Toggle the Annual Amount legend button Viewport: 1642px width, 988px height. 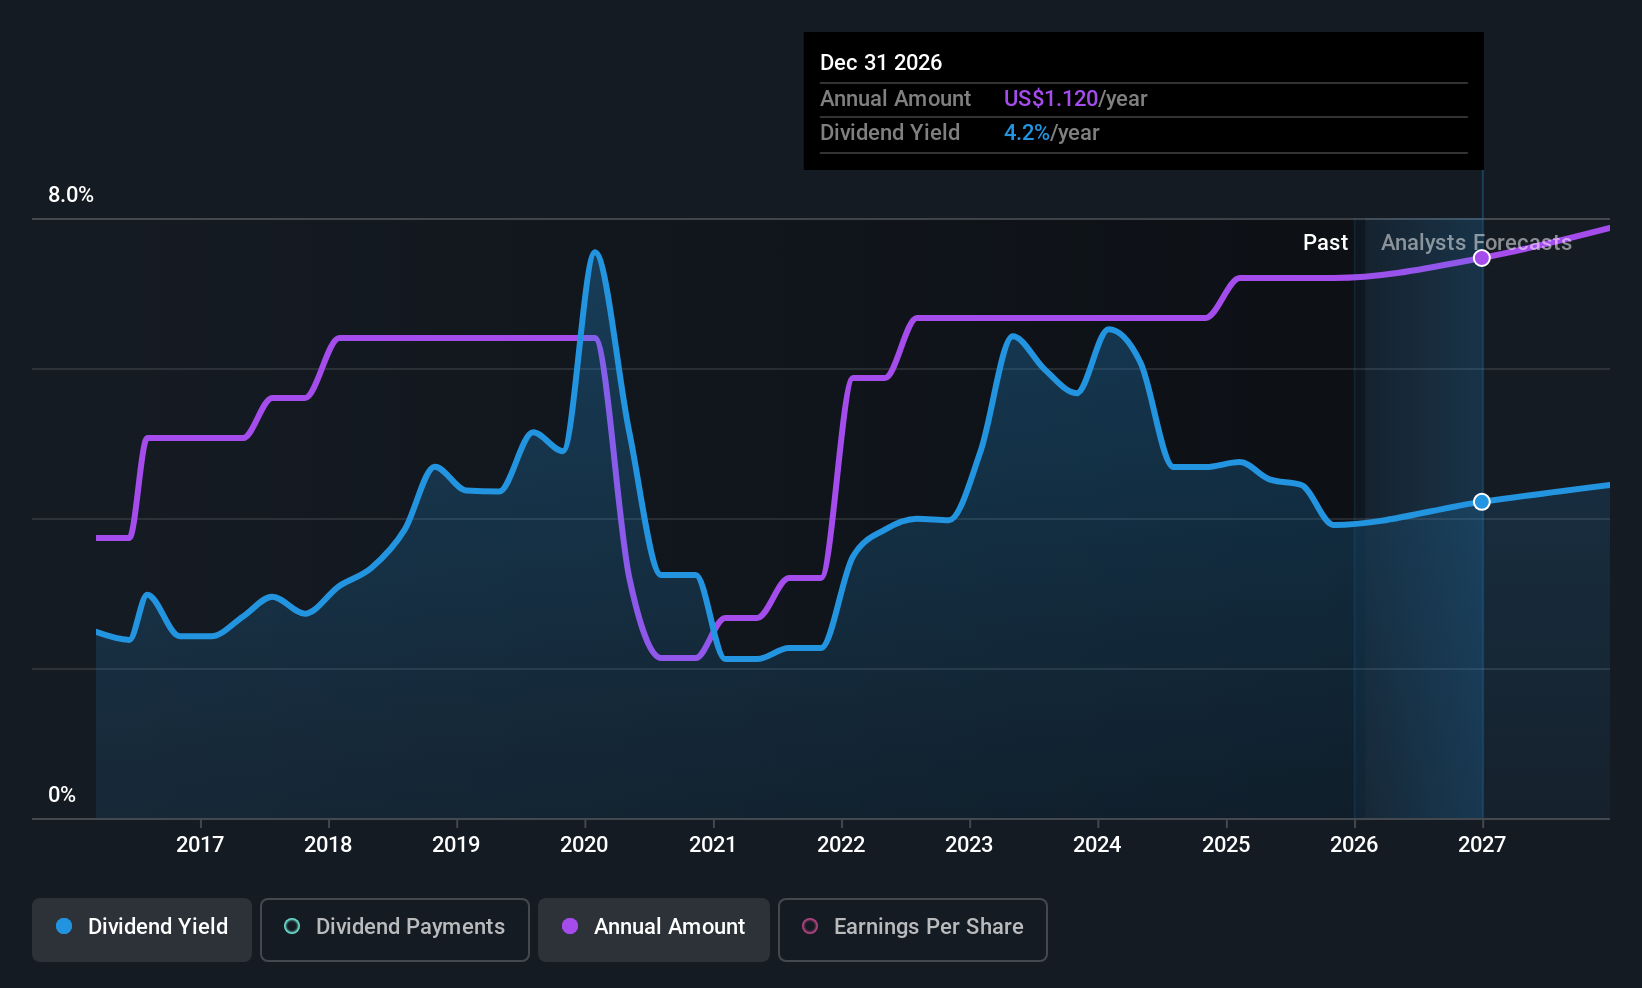click(654, 929)
